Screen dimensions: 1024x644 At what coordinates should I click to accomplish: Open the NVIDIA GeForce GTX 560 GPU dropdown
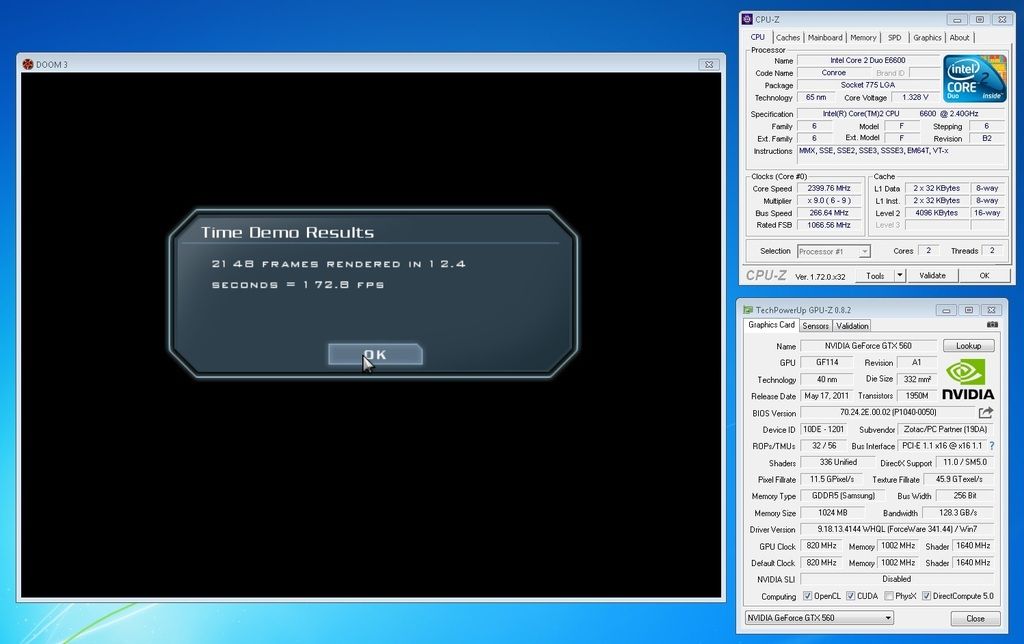[x=819, y=618]
